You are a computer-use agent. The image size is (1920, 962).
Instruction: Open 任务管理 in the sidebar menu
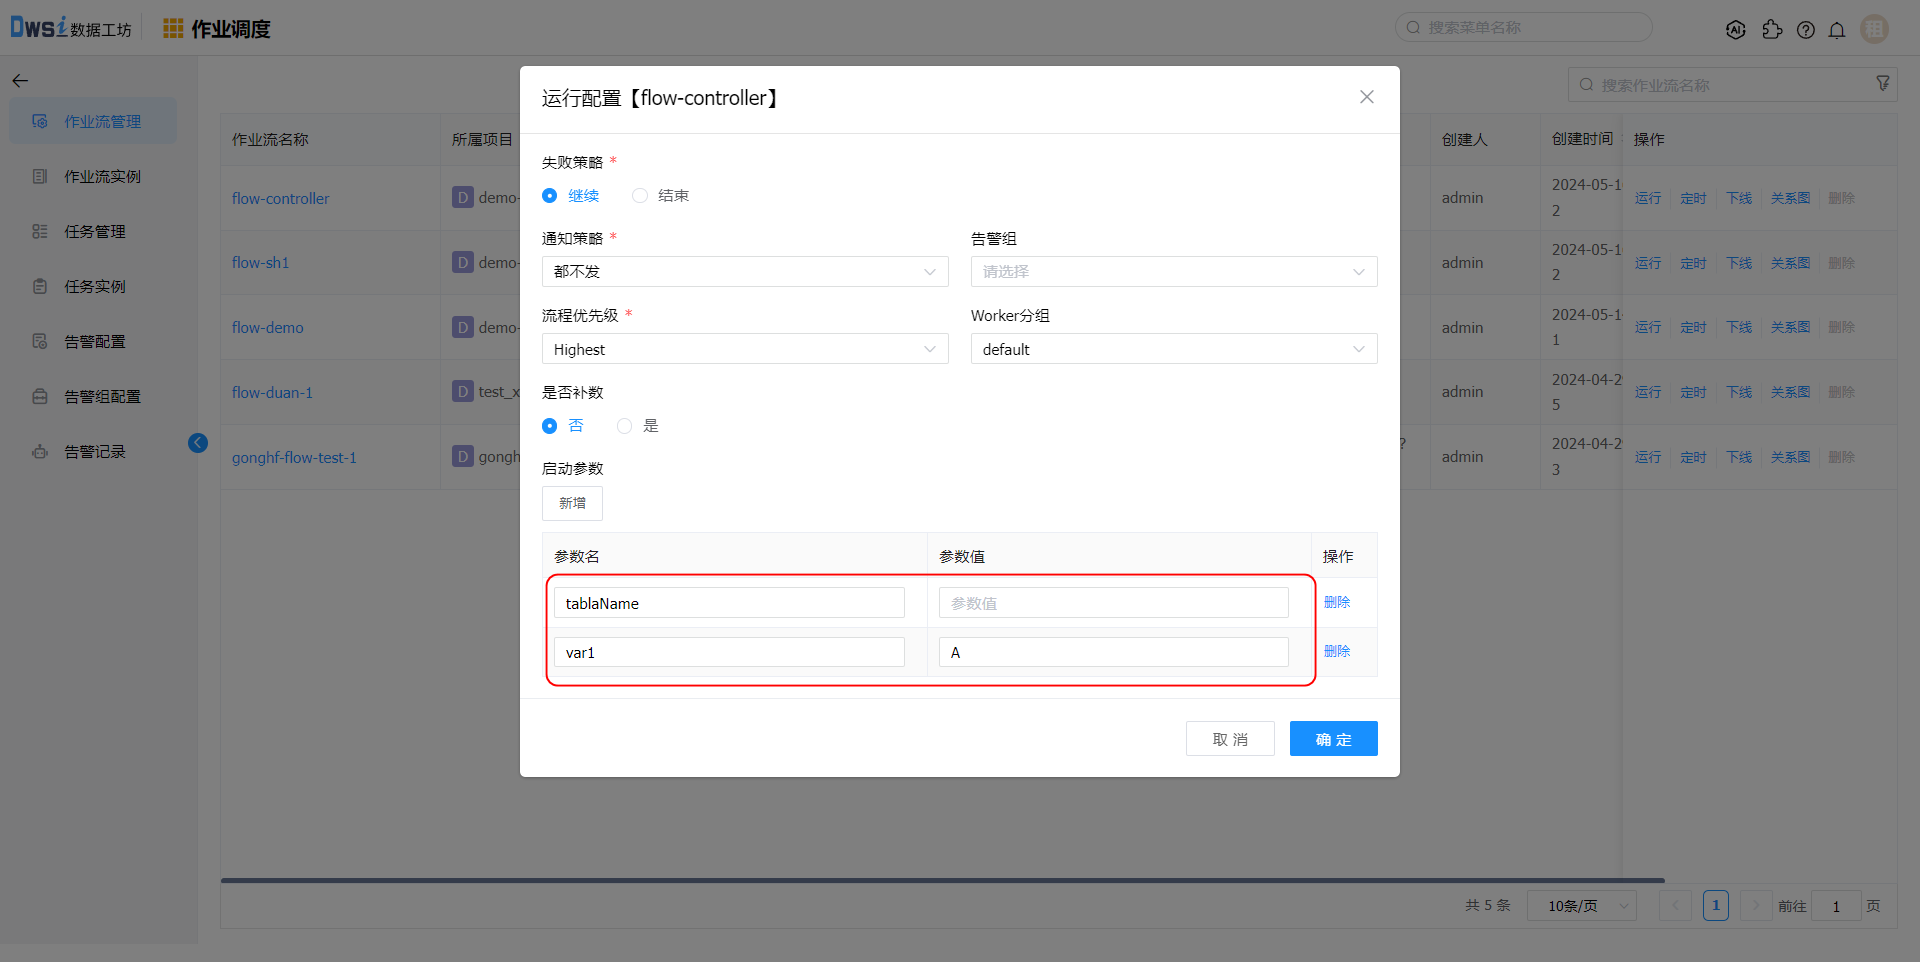click(x=95, y=232)
